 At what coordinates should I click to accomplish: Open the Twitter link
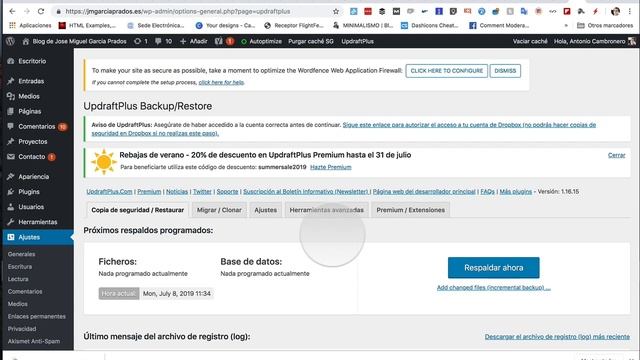coord(202,191)
